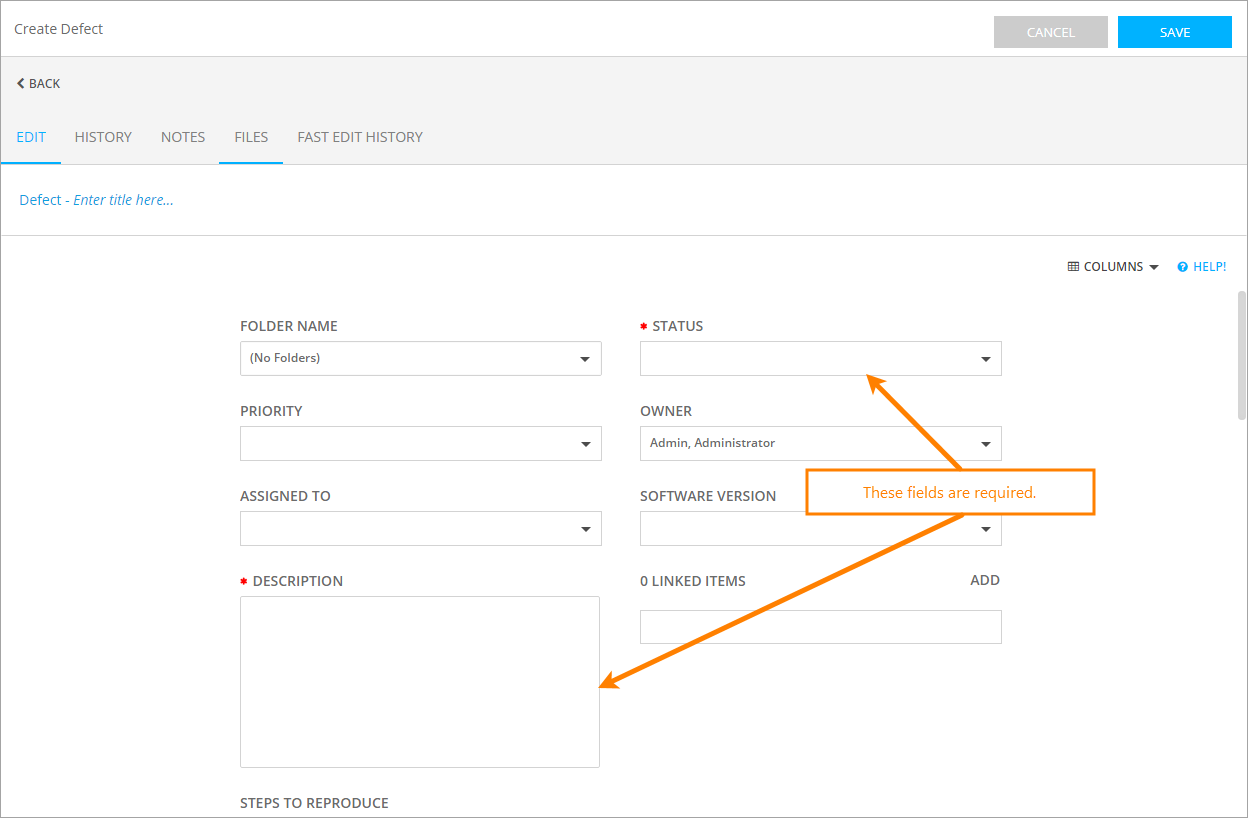1248x818 pixels.
Task: Click the vertical scrollbar on the right
Action: click(1241, 355)
